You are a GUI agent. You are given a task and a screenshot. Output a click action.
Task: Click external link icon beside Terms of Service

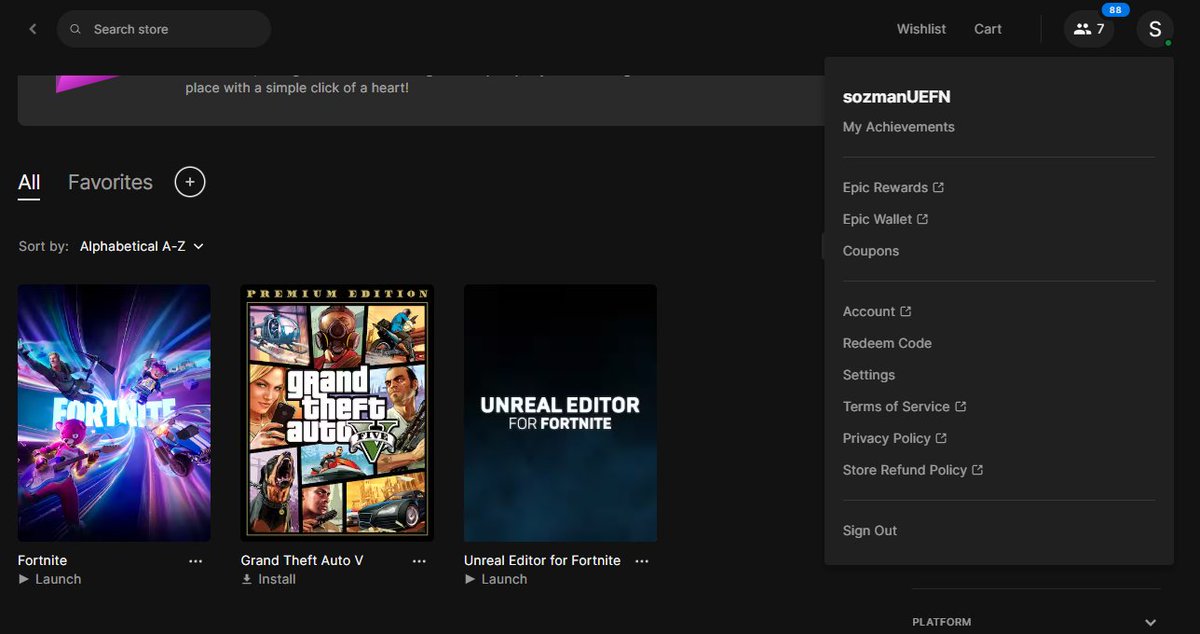[x=960, y=406]
